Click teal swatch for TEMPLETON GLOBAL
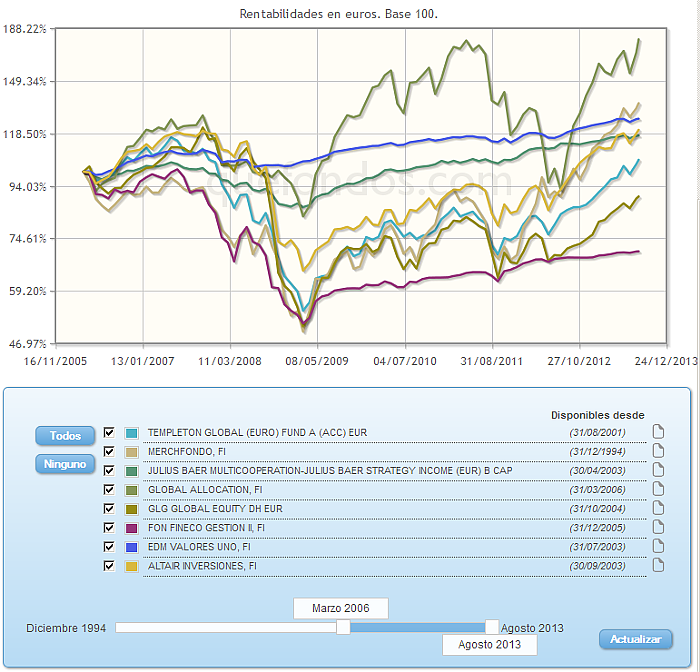The image size is (700, 672). [x=131, y=433]
